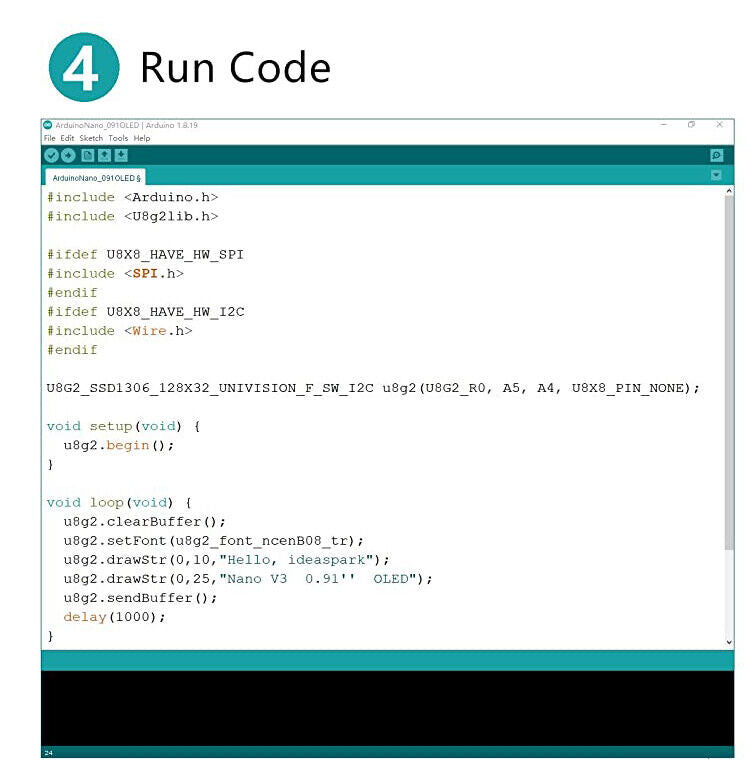This screenshot has height=760, width=756.
Task: Click the Arduino logo in title bar
Action: point(47,125)
